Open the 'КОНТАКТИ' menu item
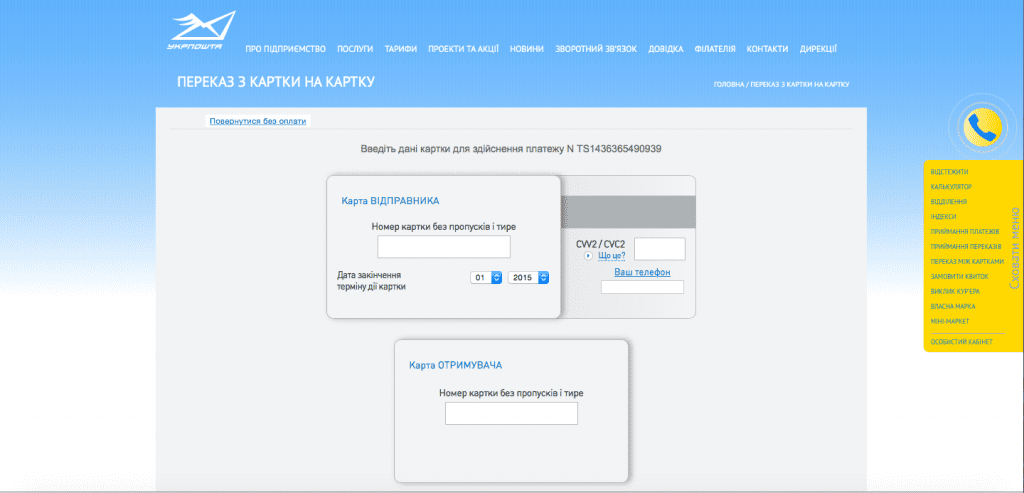Image resolution: width=1024 pixels, height=493 pixels. coord(767,49)
